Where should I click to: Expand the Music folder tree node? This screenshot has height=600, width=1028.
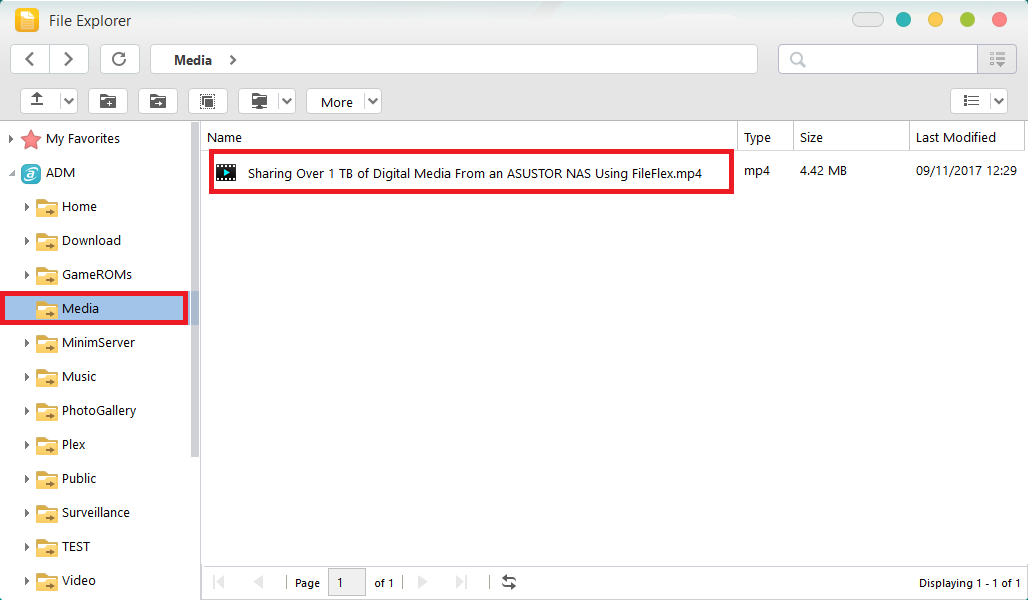pyautogui.click(x=28, y=377)
